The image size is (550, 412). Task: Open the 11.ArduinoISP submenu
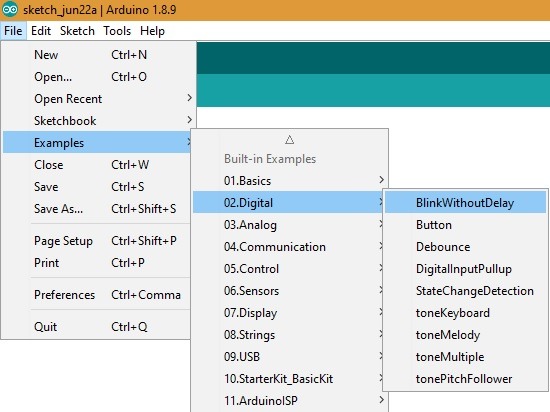click(x=290, y=400)
